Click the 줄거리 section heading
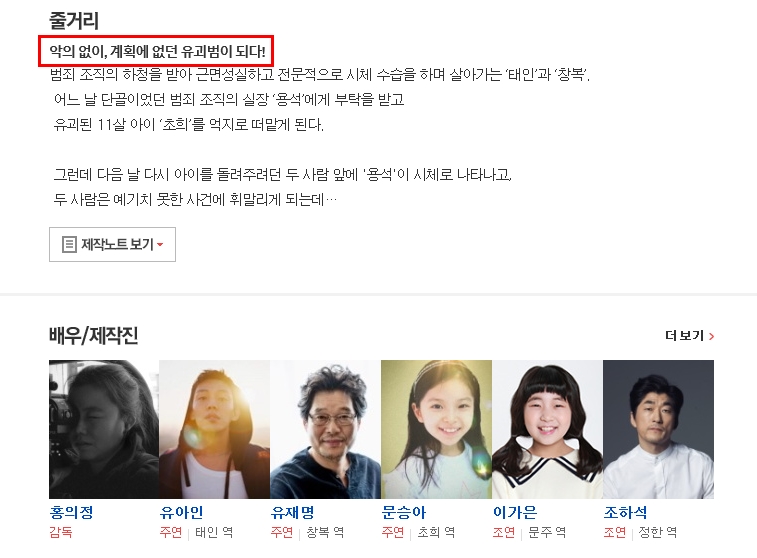The image size is (757, 558). click(x=74, y=20)
